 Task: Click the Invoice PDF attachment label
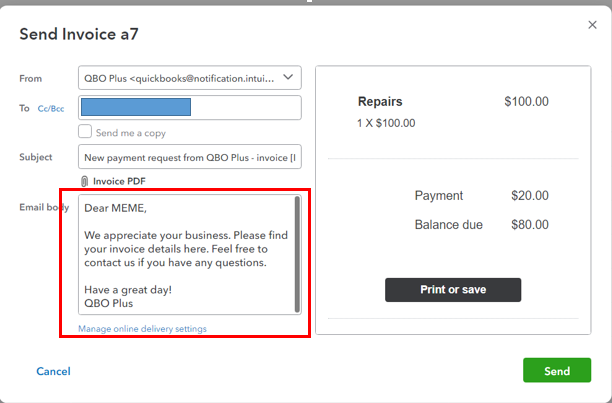pos(119,181)
